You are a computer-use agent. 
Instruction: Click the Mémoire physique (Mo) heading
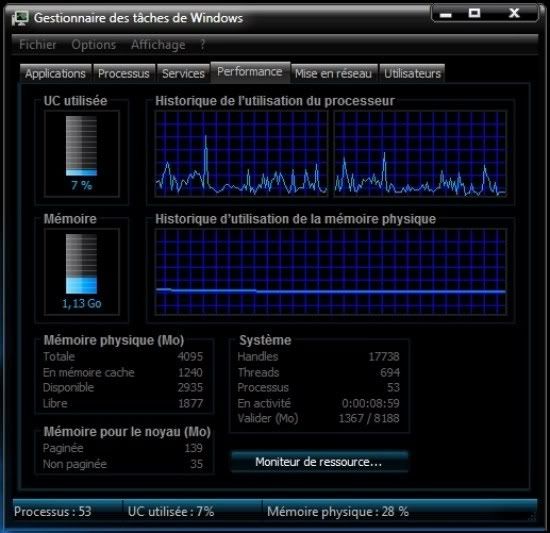114,340
